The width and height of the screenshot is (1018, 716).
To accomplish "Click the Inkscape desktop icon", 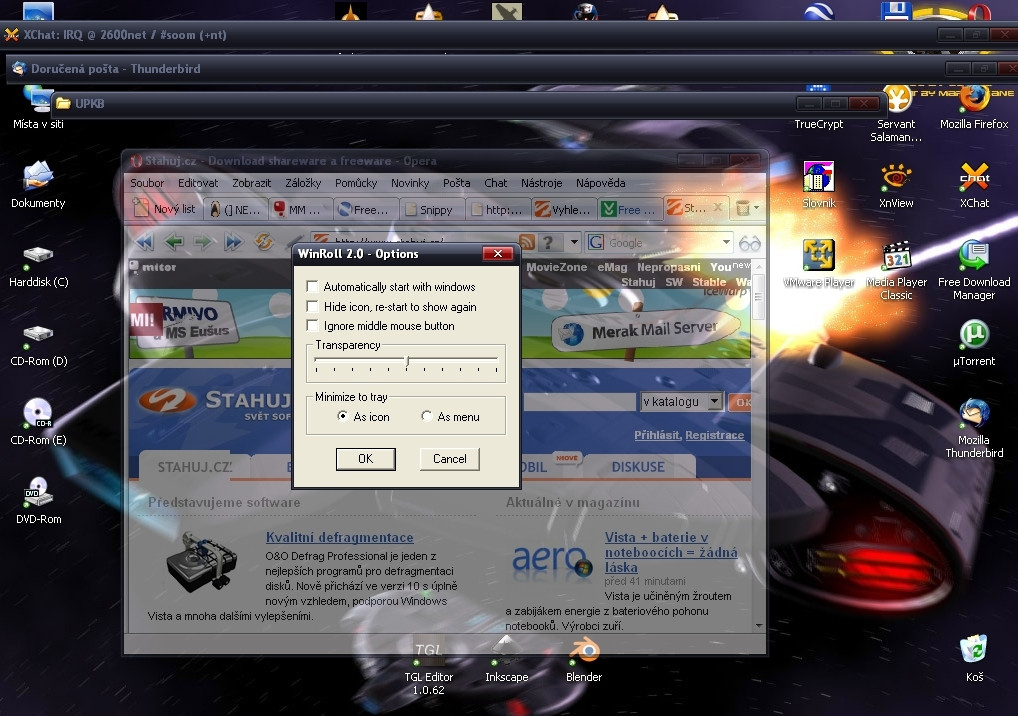I will tap(506, 660).
